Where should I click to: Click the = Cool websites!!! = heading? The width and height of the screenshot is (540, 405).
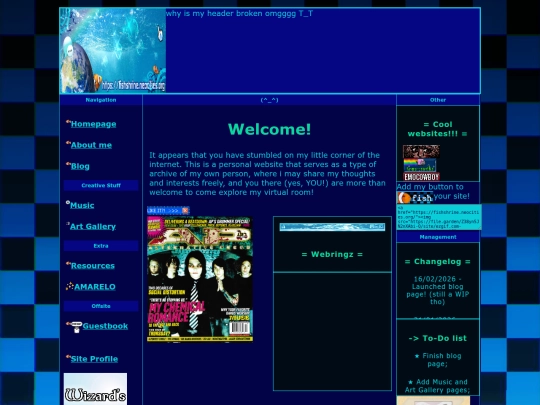pos(437,129)
